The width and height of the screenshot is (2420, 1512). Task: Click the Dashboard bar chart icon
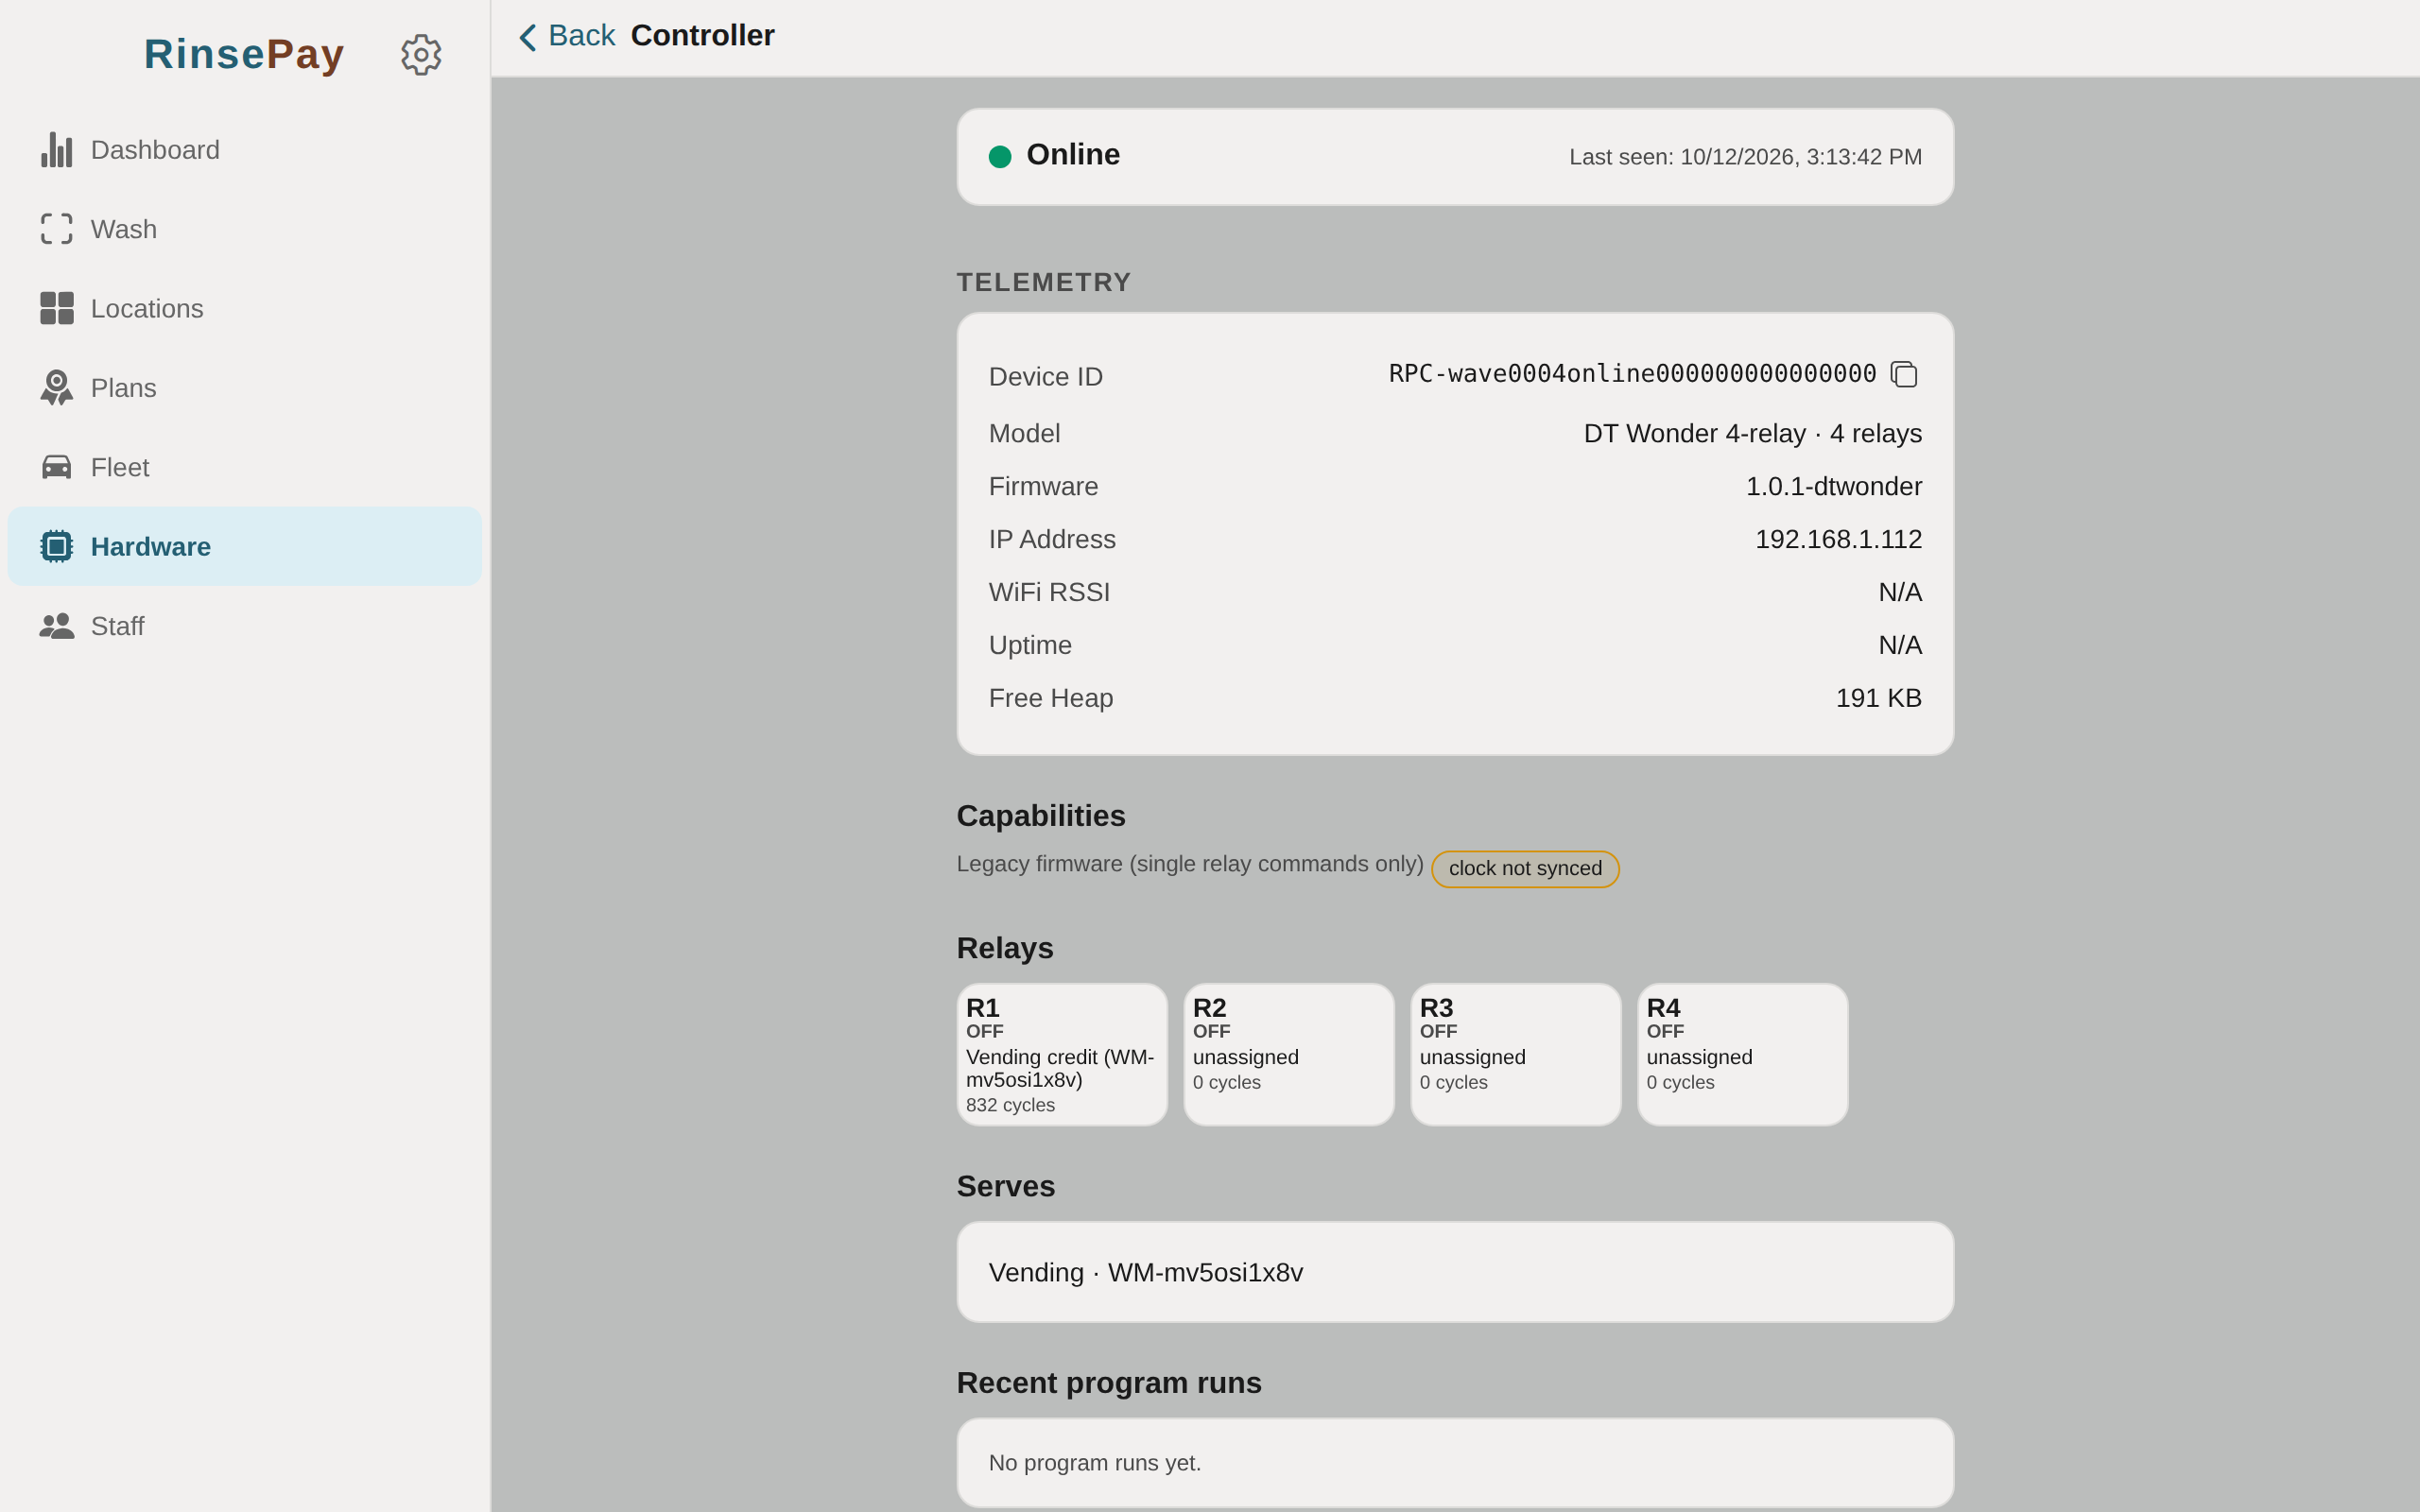point(57,150)
